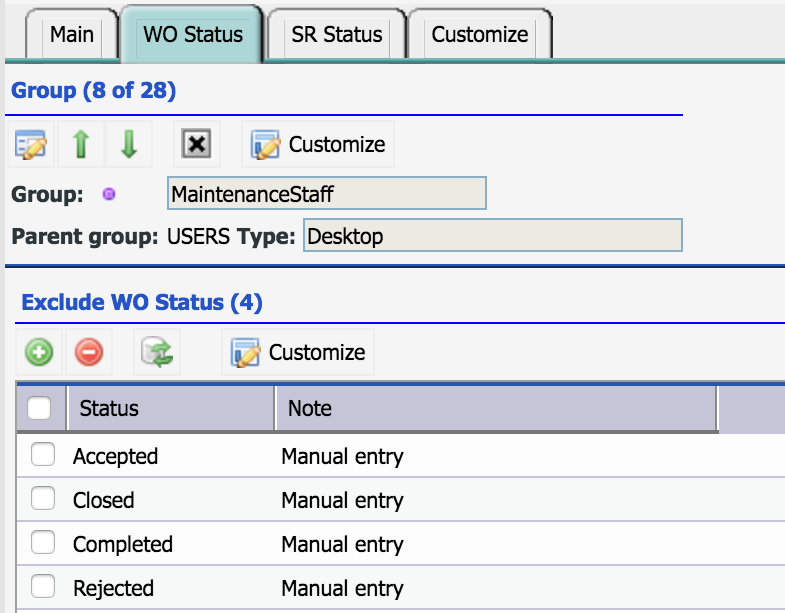This screenshot has height=613, width=785.
Task: Open the Customize tab
Action: (480, 35)
